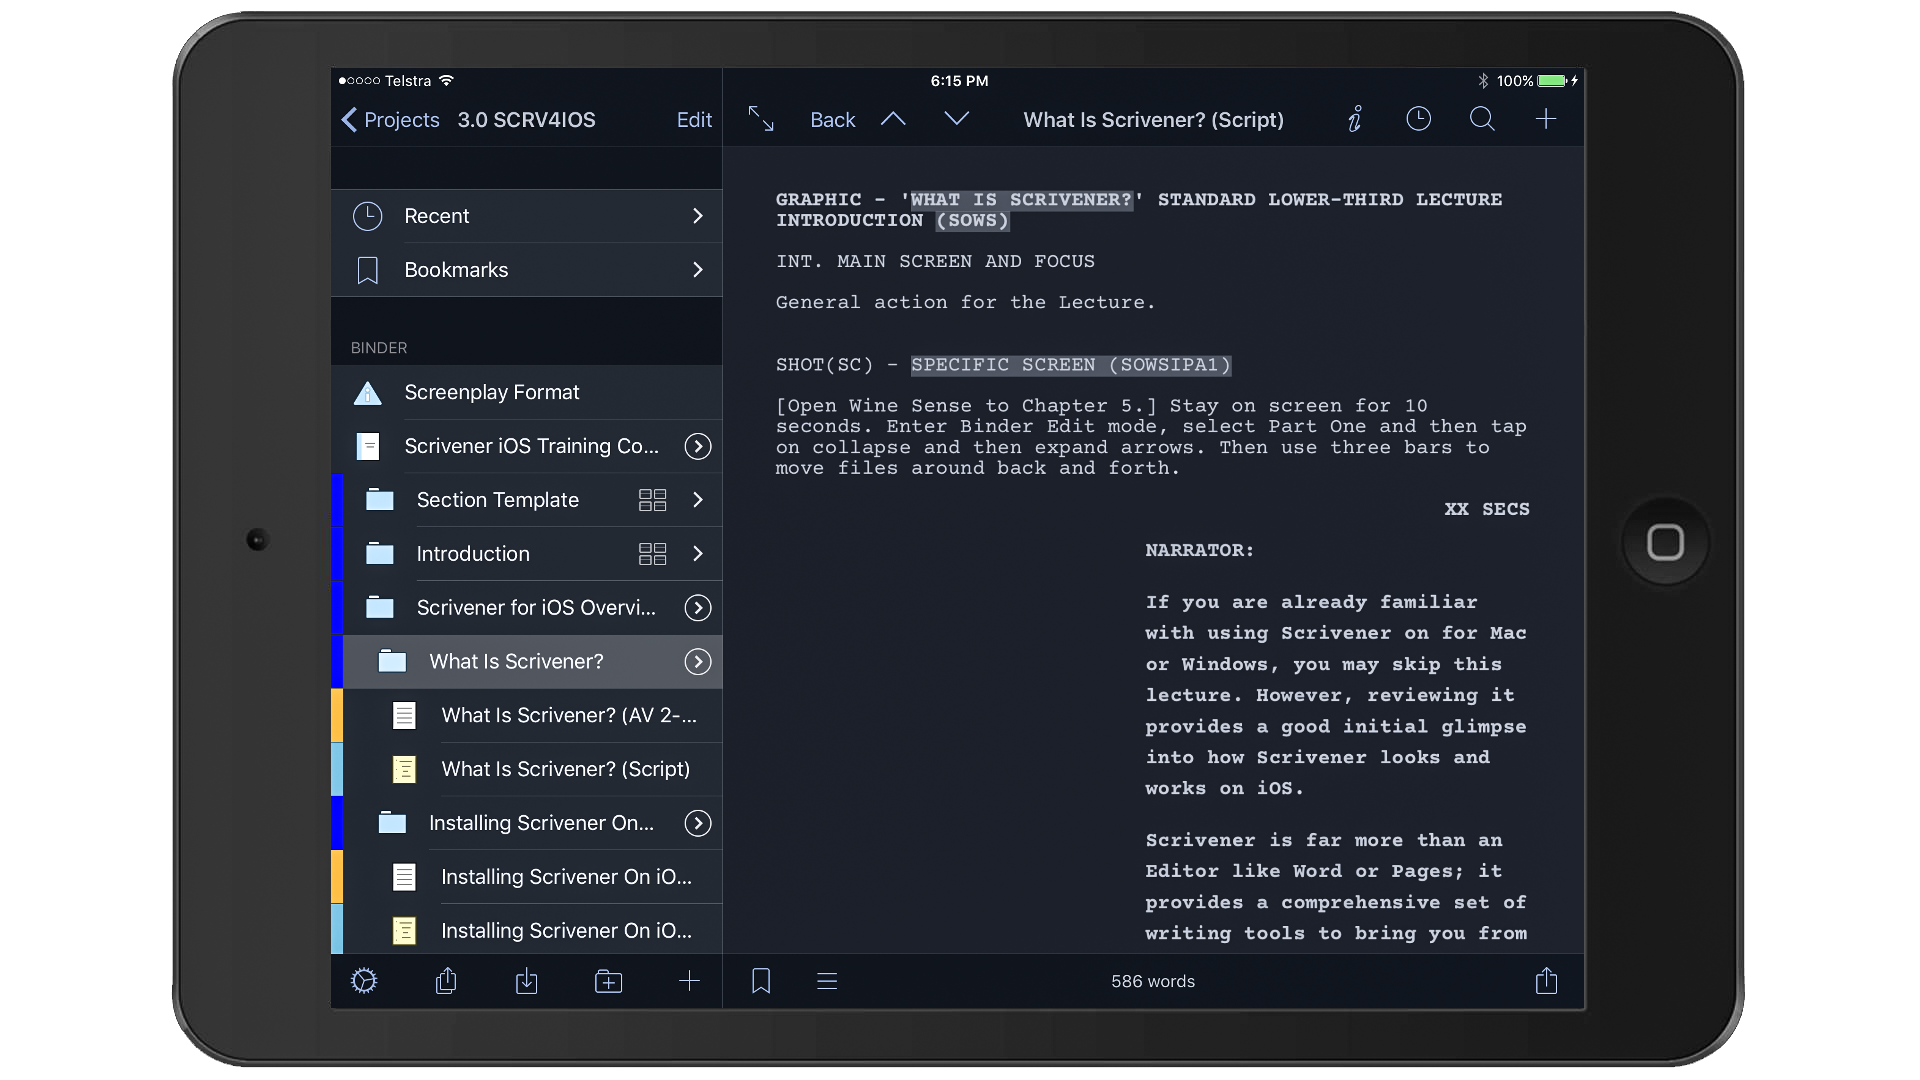Open Introduction folder chevron
The image size is (1920, 1080).
pos(698,554)
